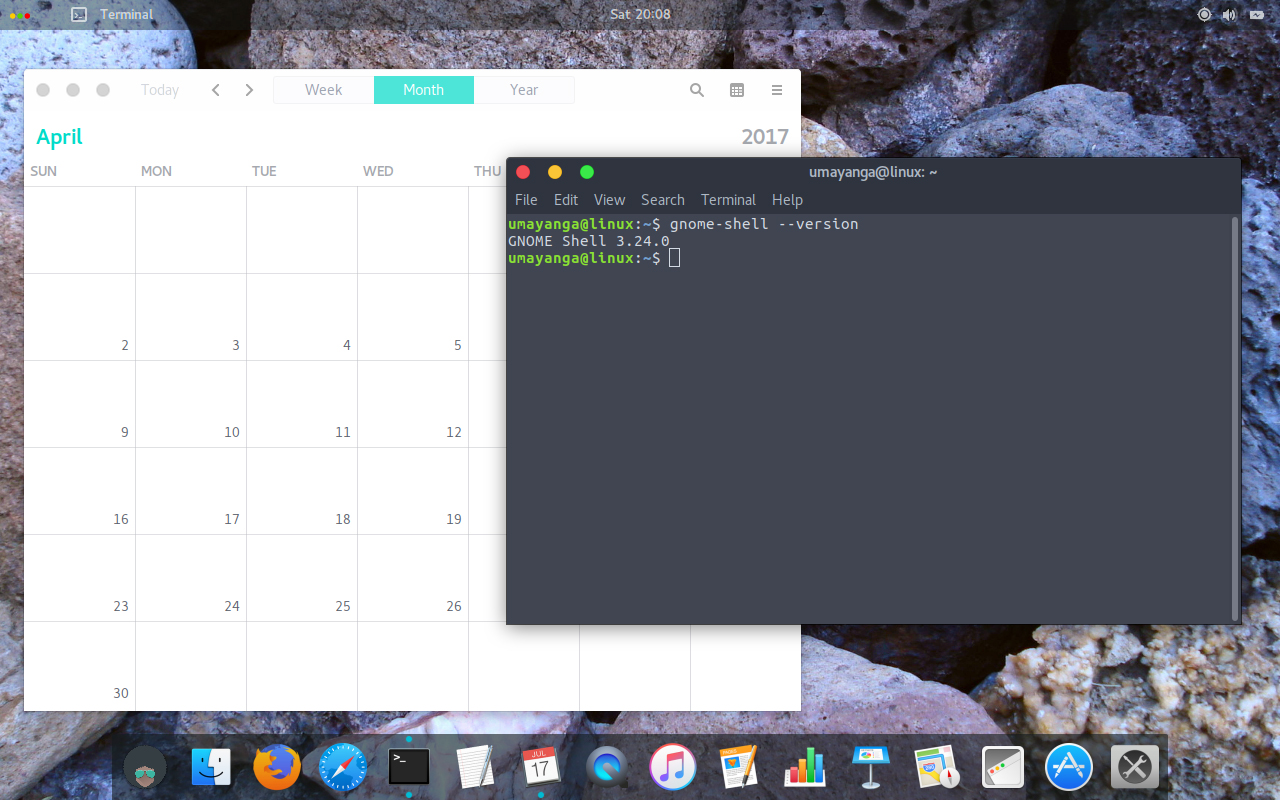Image resolution: width=1280 pixels, height=800 pixels.
Task: Click the 'April' month heading in Calendar
Action: coord(59,137)
